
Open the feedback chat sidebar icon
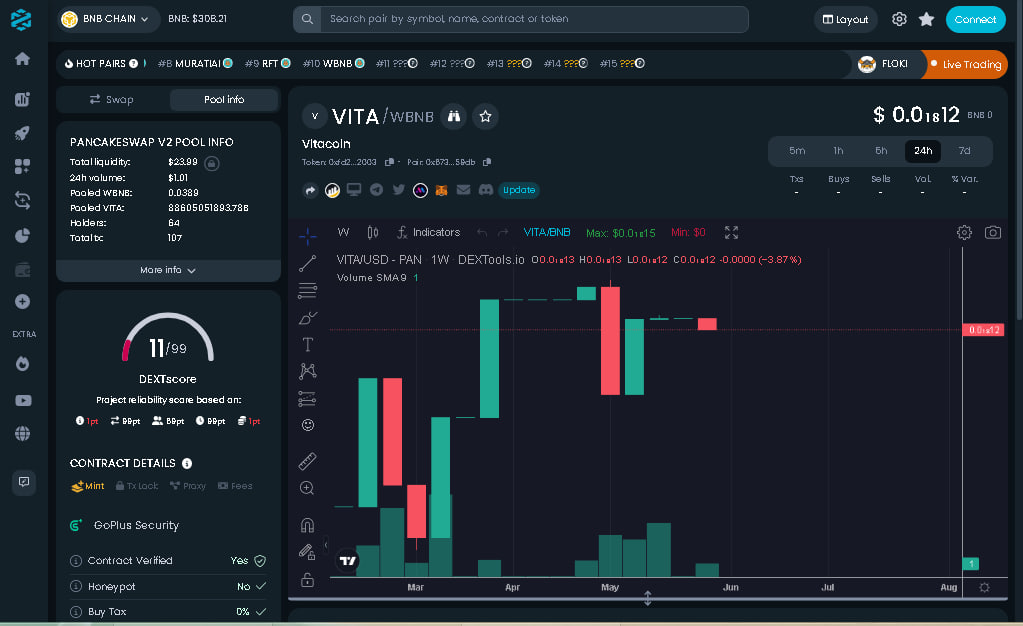pos(23,482)
